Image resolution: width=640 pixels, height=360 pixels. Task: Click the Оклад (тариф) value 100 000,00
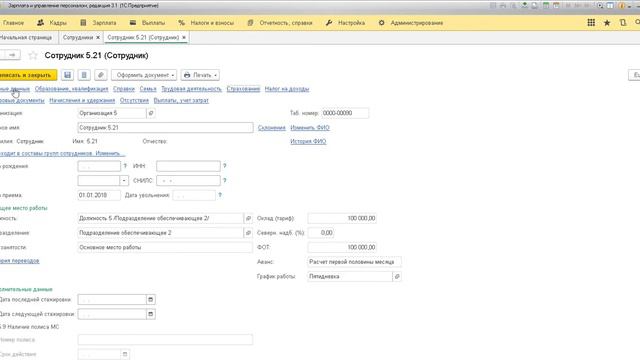(342, 218)
